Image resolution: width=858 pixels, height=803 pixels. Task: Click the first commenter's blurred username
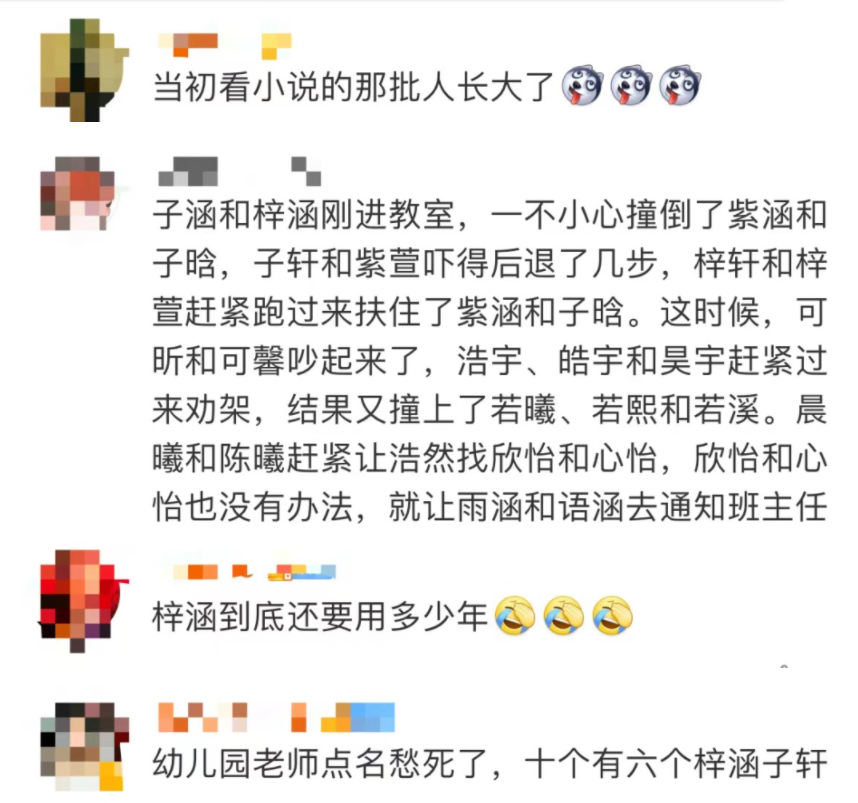[188, 45]
